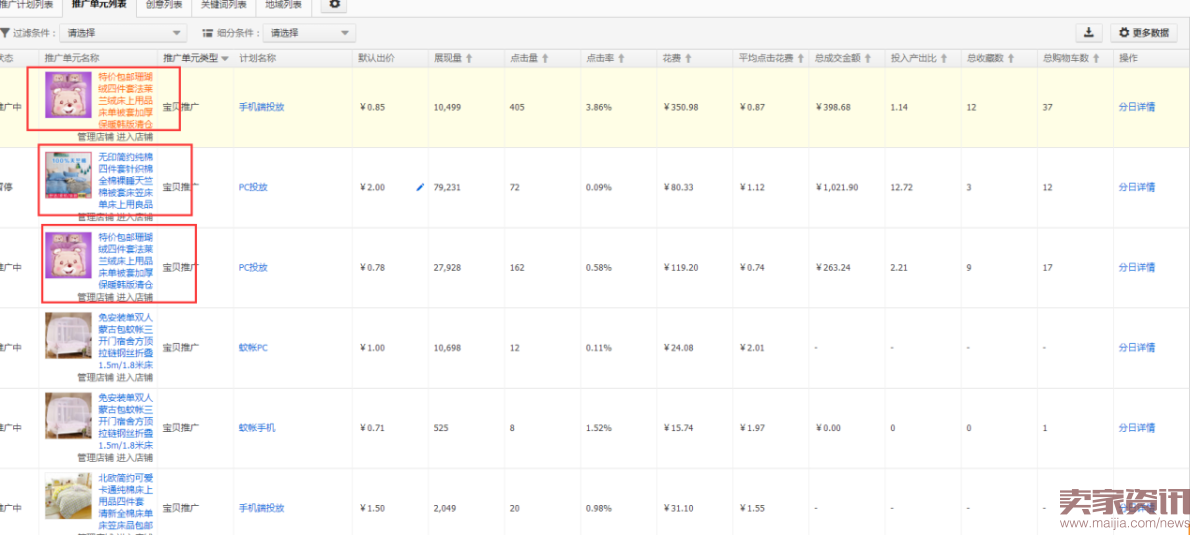Select the ¥1,021.90 transaction amount
1190x535 pixels.
pos(837,187)
